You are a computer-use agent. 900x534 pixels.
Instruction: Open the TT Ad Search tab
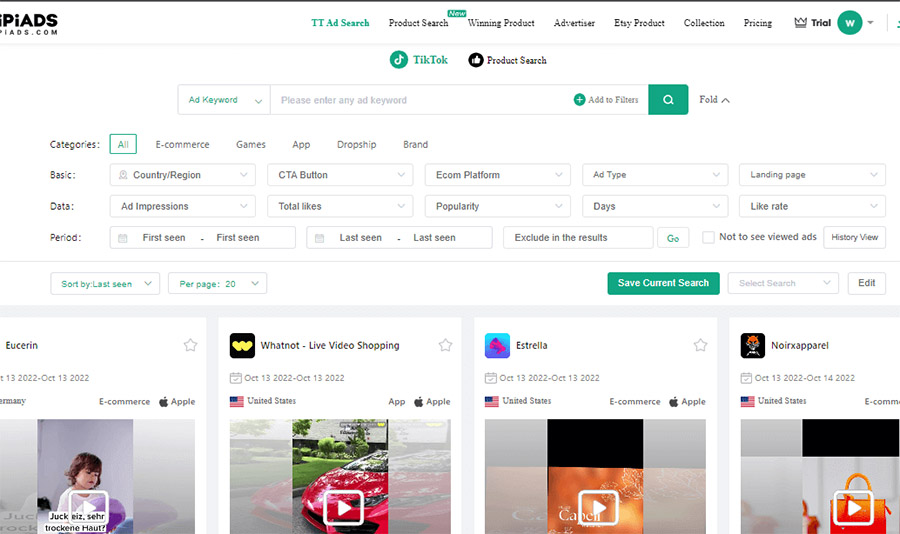pos(340,23)
